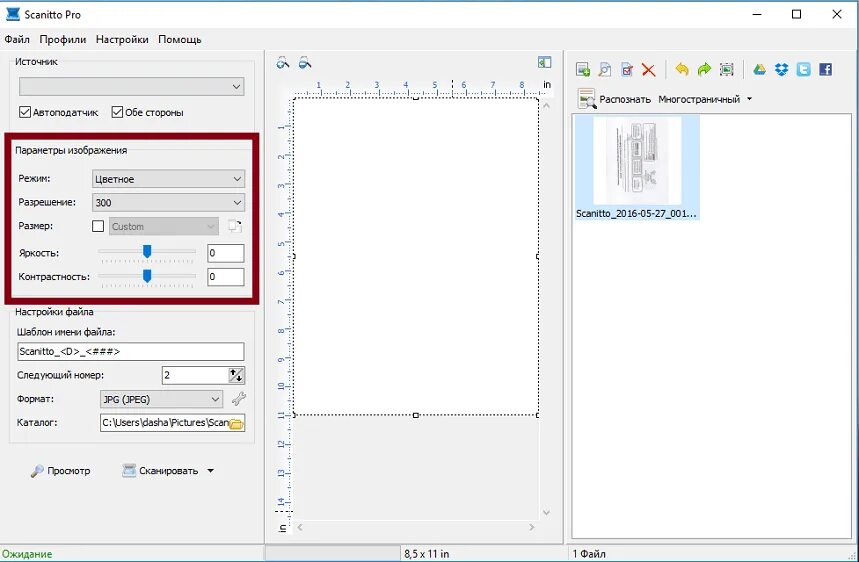Uncheck the Автоподатчик checkbox
Screen dimensions: 859x562
pos(24,112)
